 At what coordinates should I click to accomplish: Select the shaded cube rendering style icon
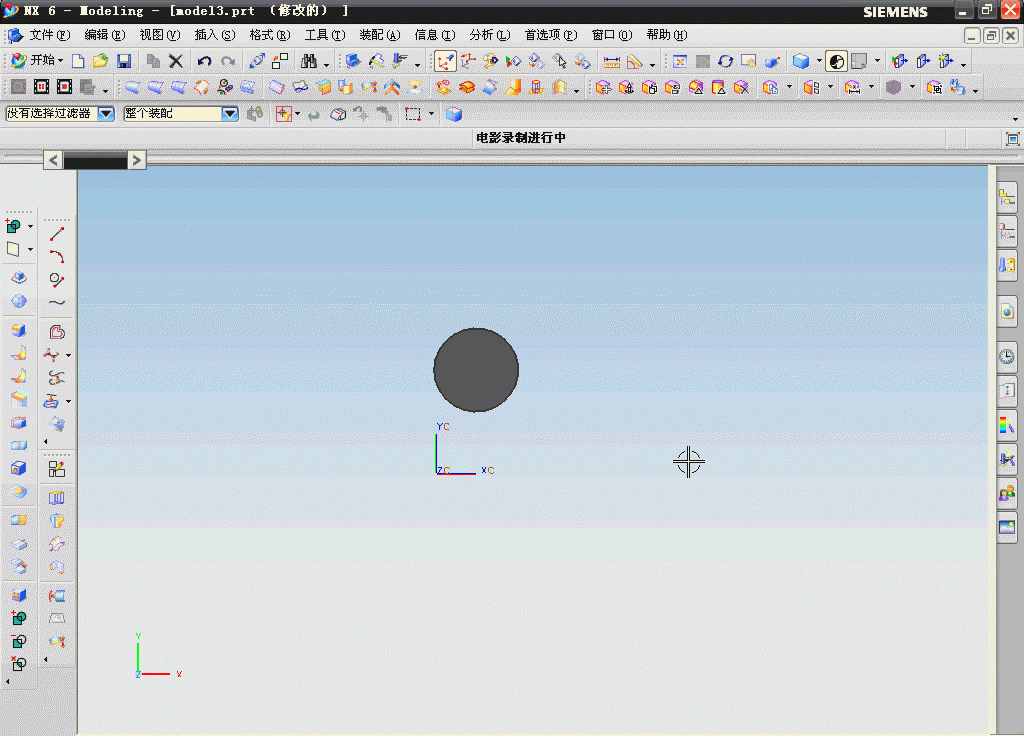(x=801, y=61)
